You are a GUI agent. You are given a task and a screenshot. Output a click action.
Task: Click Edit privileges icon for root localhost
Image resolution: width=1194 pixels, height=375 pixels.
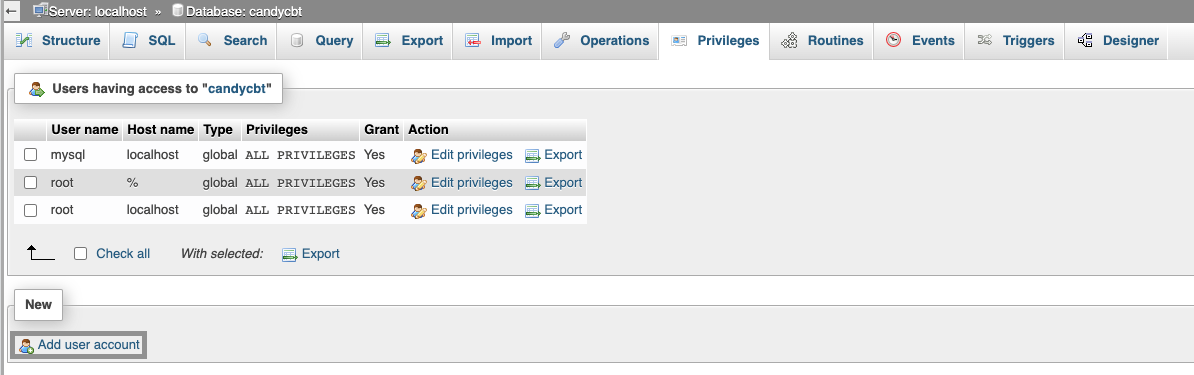[419, 210]
